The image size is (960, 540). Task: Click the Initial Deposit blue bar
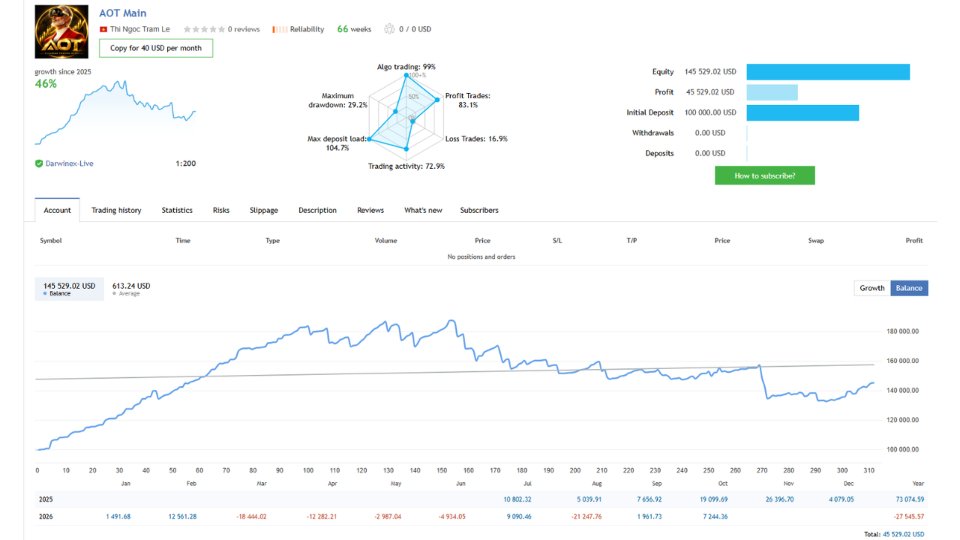click(803, 113)
